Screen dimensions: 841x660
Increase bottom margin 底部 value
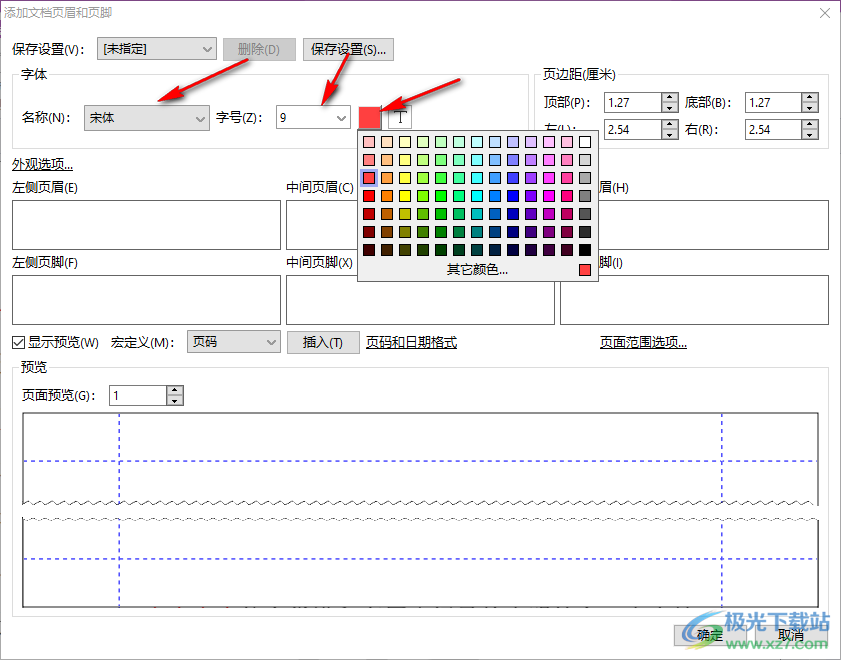point(810,98)
